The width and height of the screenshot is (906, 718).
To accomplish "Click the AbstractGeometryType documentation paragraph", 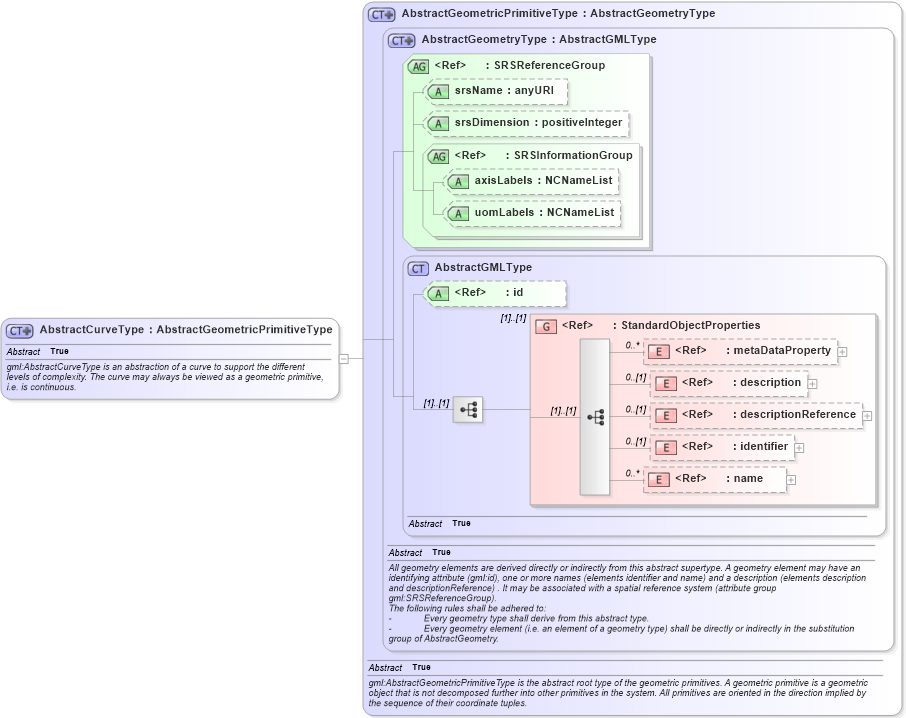I will pyautogui.click(x=627, y=604).
